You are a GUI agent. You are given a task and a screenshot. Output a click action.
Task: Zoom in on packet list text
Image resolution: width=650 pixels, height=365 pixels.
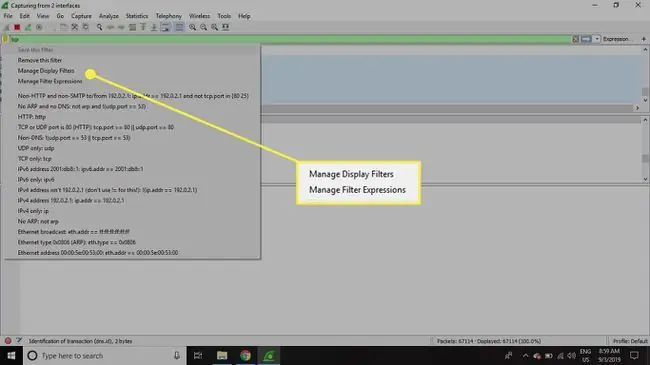pyautogui.click(x=192, y=27)
